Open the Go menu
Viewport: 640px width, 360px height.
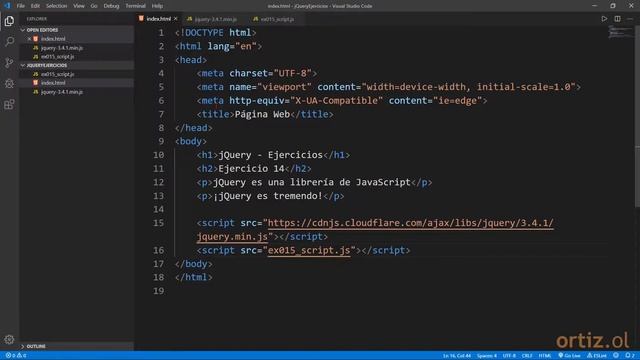point(94,6)
